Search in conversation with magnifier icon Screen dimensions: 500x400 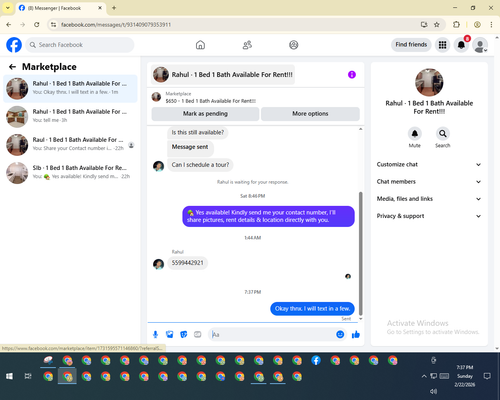(443, 134)
